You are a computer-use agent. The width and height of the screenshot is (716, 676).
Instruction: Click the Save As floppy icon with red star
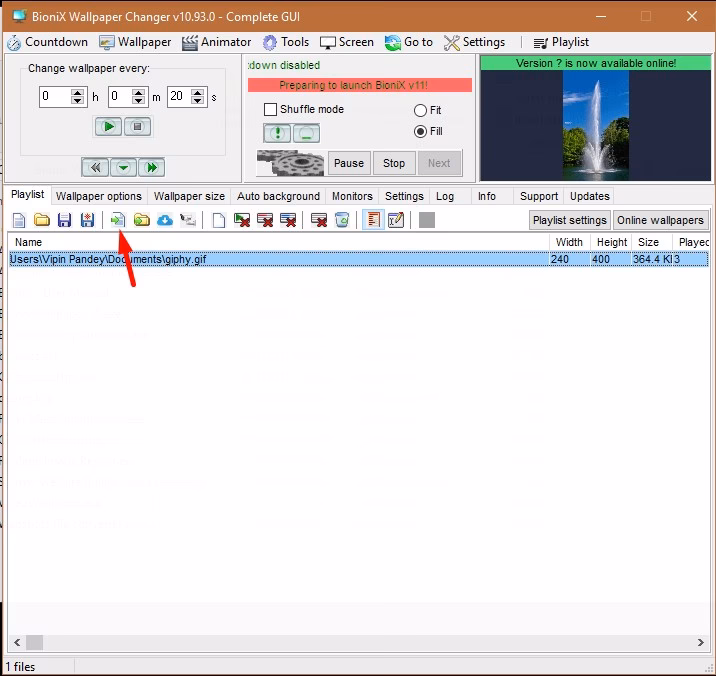point(87,221)
